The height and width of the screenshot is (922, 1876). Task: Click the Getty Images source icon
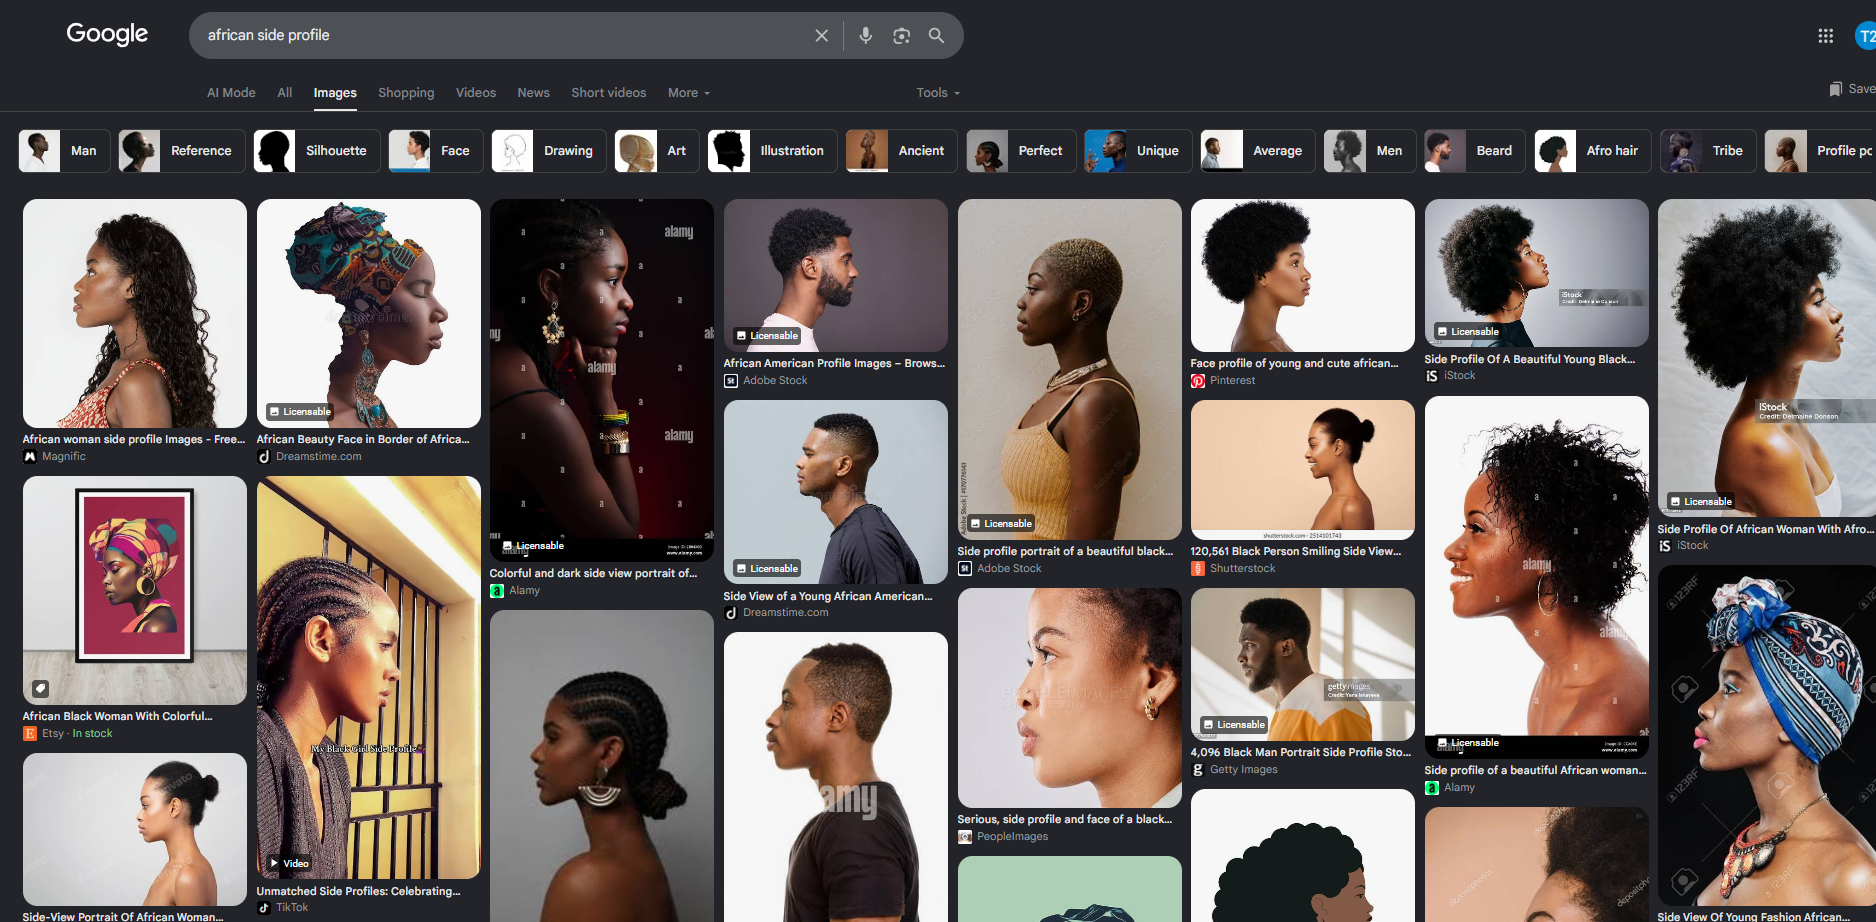tap(1198, 770)
